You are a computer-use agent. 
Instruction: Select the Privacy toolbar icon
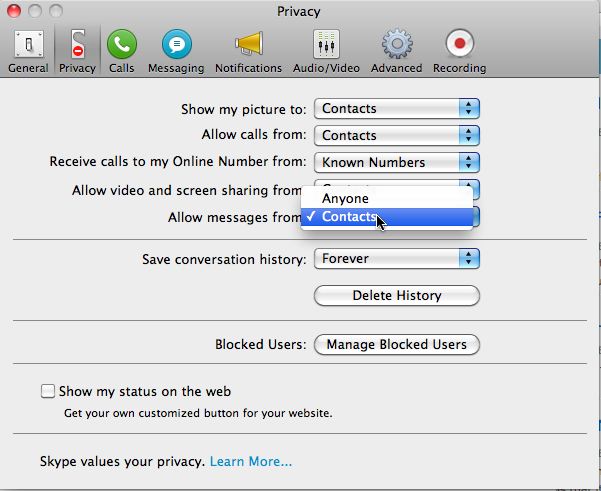pyautogui.click(x=77, y=51)
